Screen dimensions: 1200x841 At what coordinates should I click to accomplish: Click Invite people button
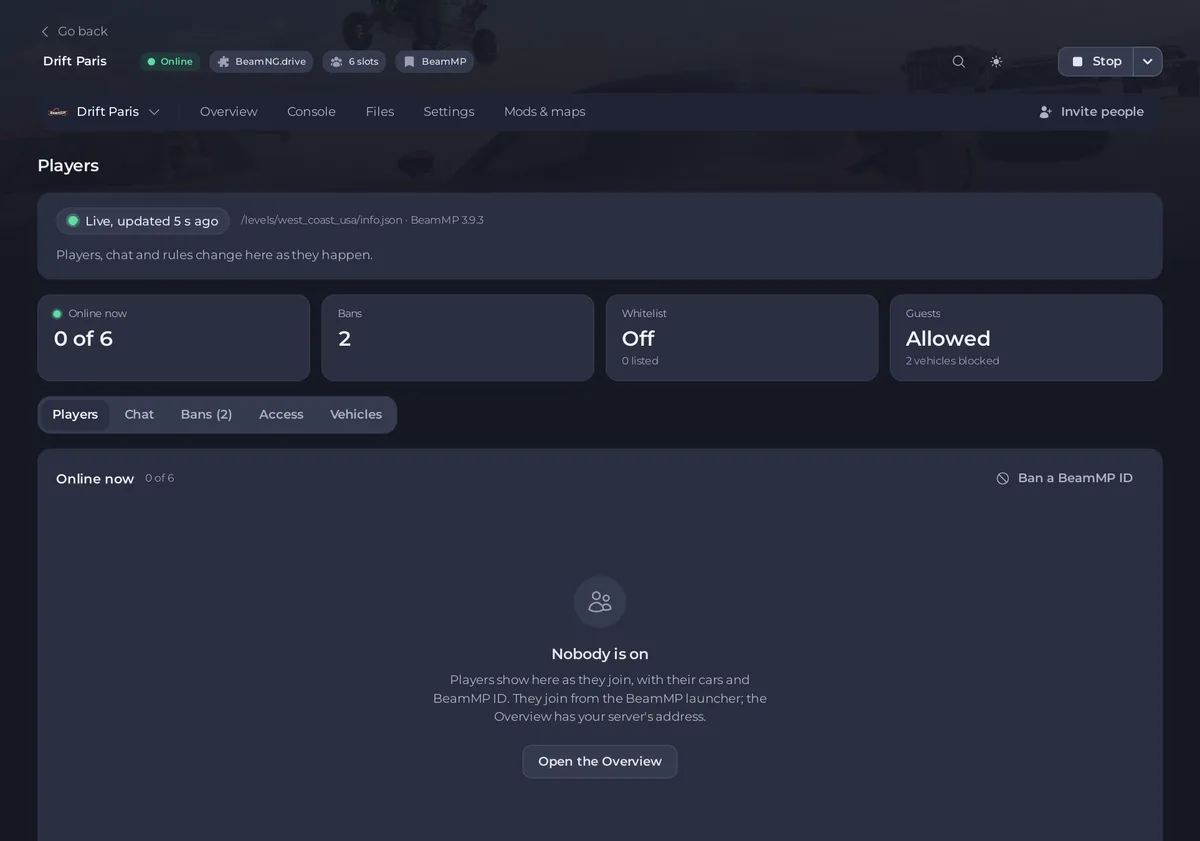tap(1091, 112)
